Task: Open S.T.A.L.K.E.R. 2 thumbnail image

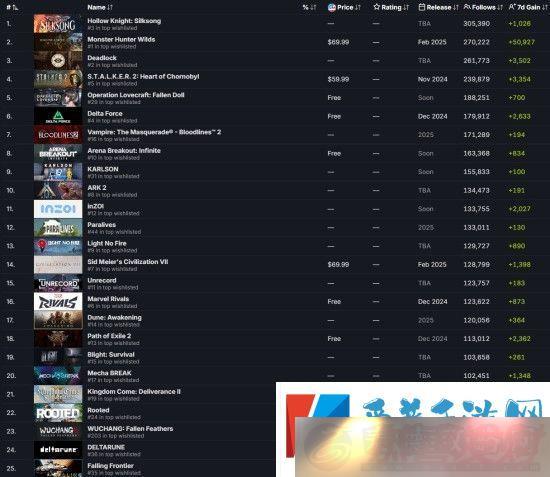Action: (x=58, y=79)
